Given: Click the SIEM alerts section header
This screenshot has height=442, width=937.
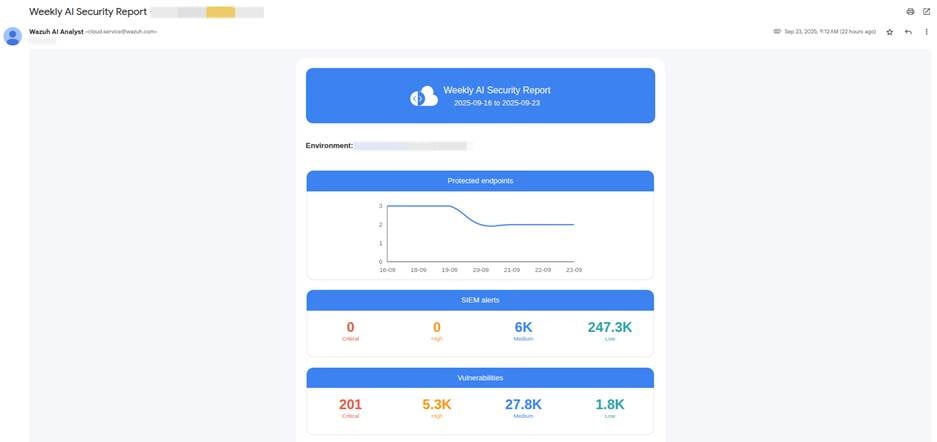Looking at the screenshot, I should [480, 300].
